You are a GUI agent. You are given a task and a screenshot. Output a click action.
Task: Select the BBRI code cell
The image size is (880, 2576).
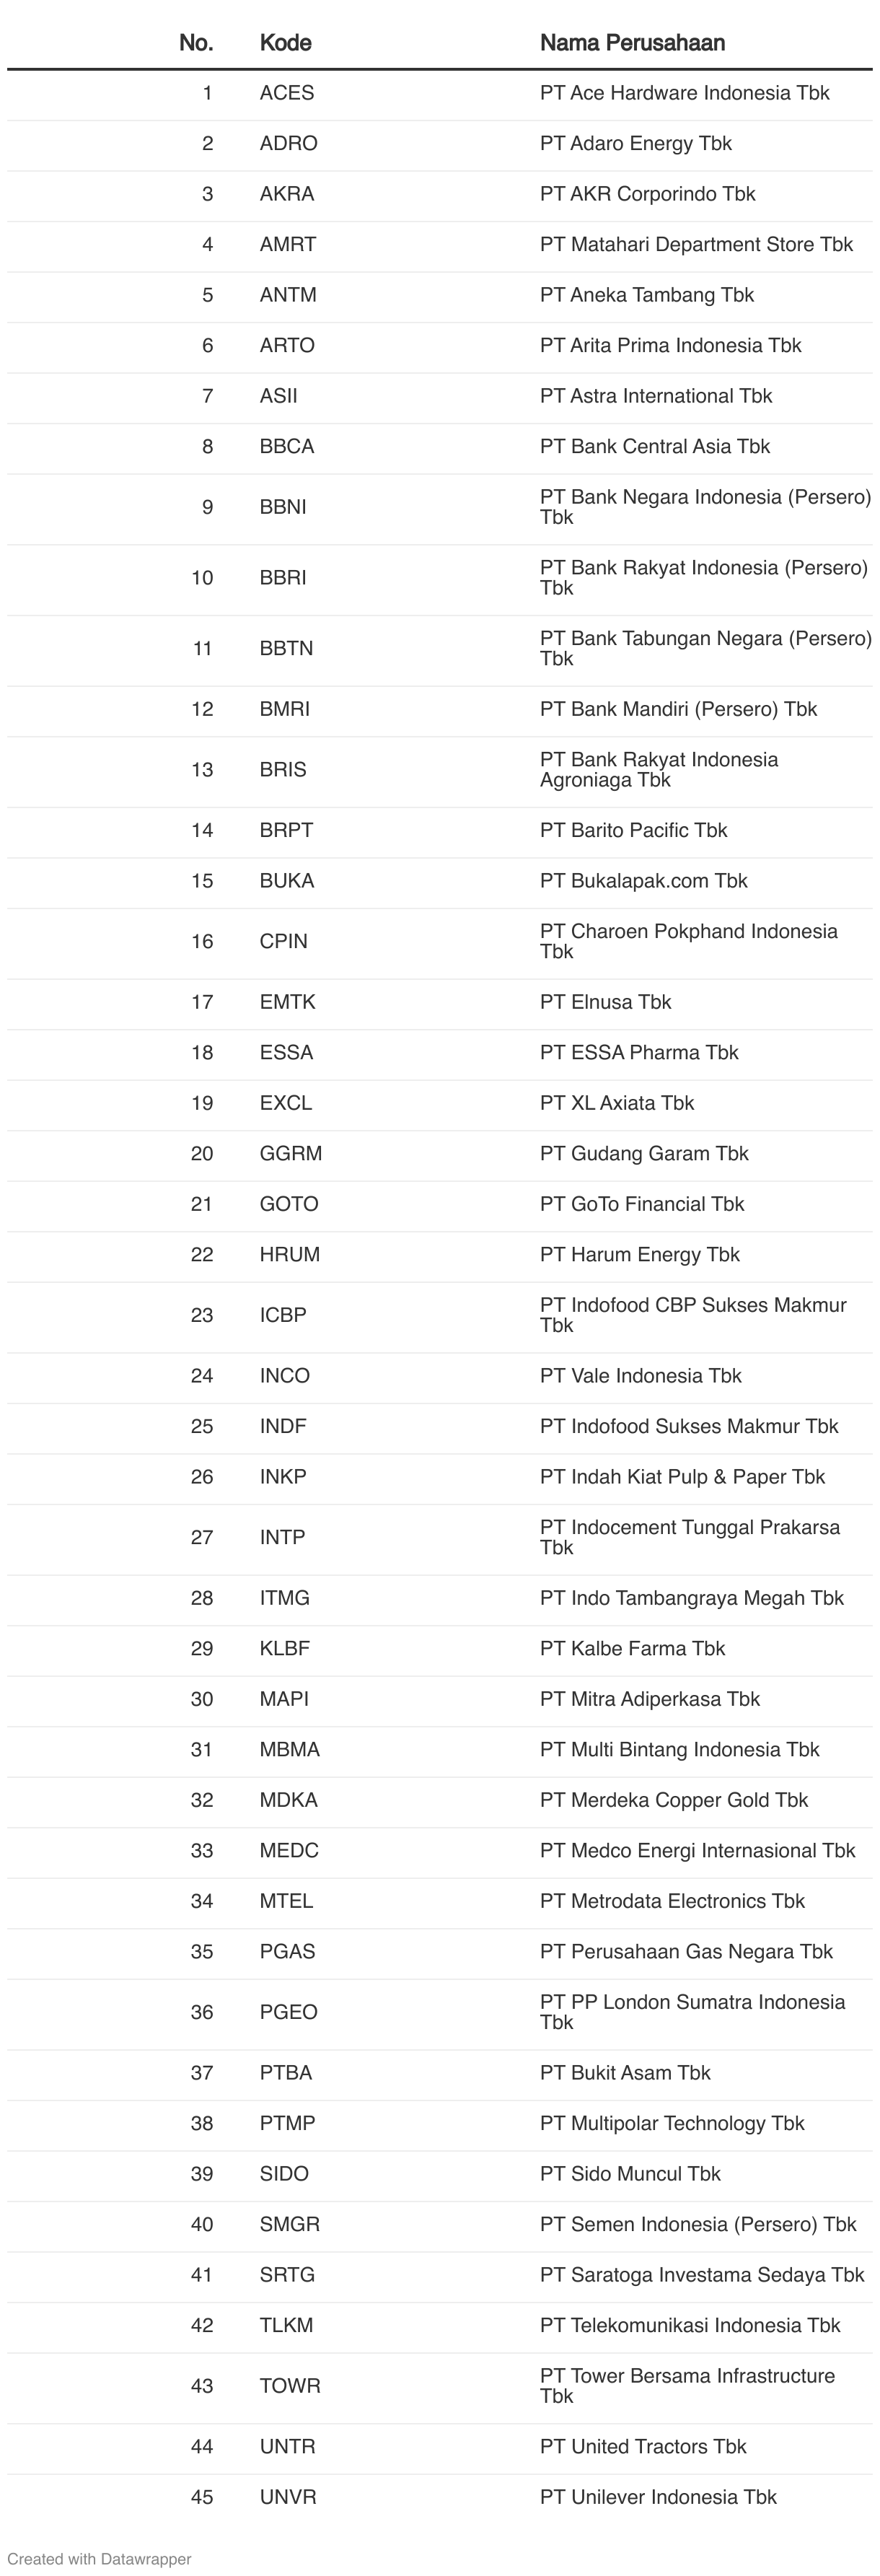[x=283, y=577]
